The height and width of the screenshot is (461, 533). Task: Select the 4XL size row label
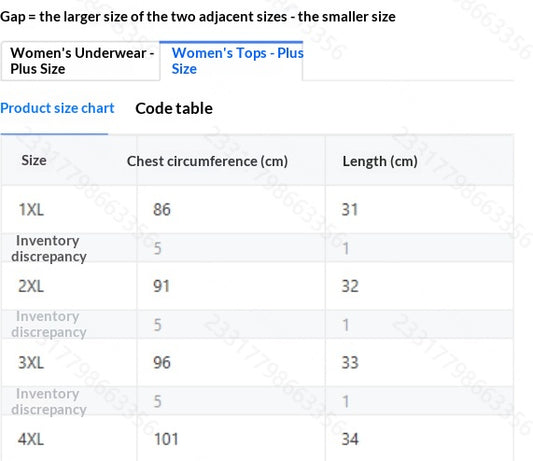pyautogui.click(x=31, y=439)
